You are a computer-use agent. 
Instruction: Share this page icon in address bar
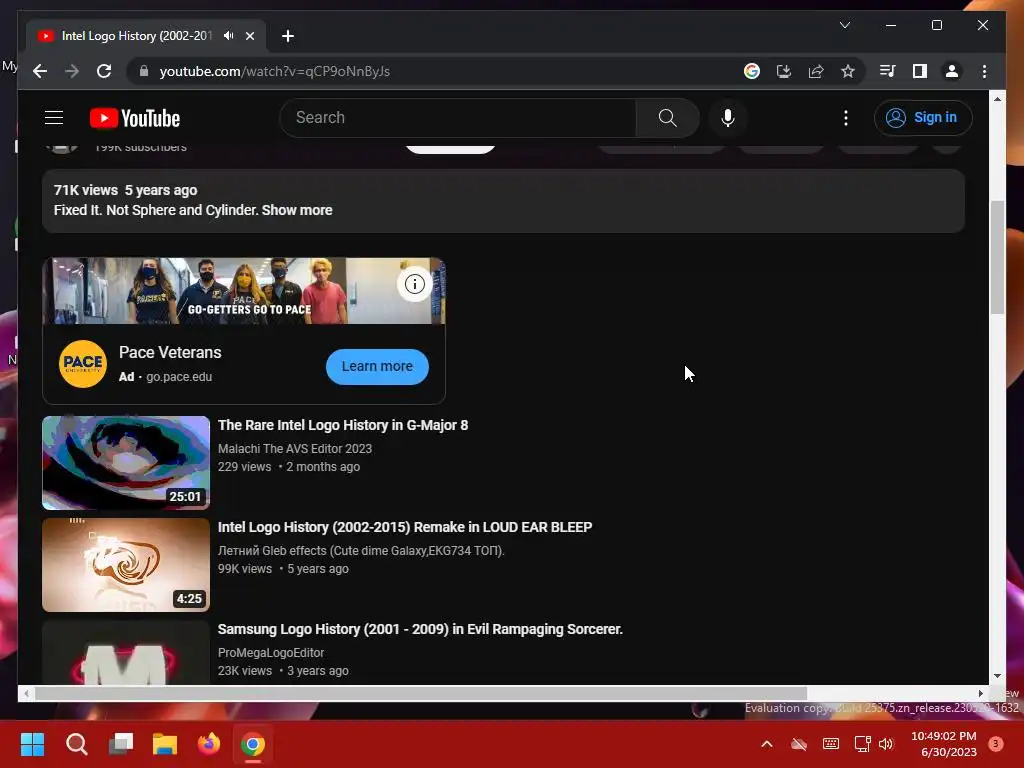pos(816,71)
